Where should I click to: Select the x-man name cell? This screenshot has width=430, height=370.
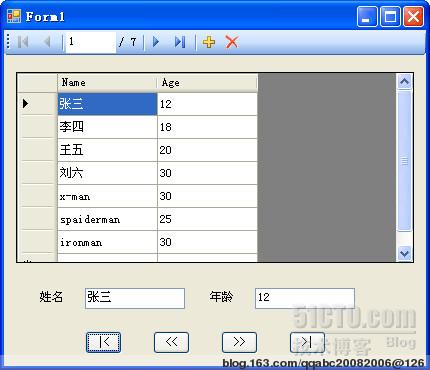click(107, 196)
